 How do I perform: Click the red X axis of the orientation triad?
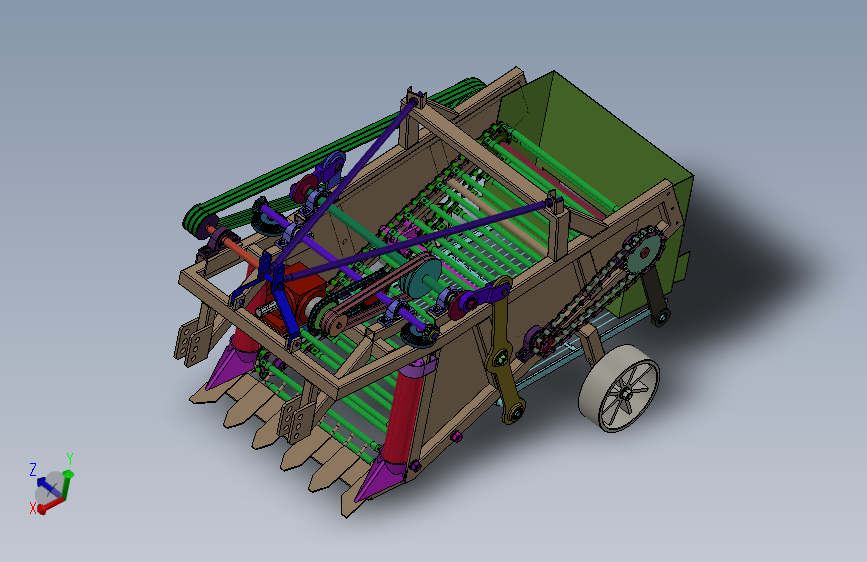point(50,505)
